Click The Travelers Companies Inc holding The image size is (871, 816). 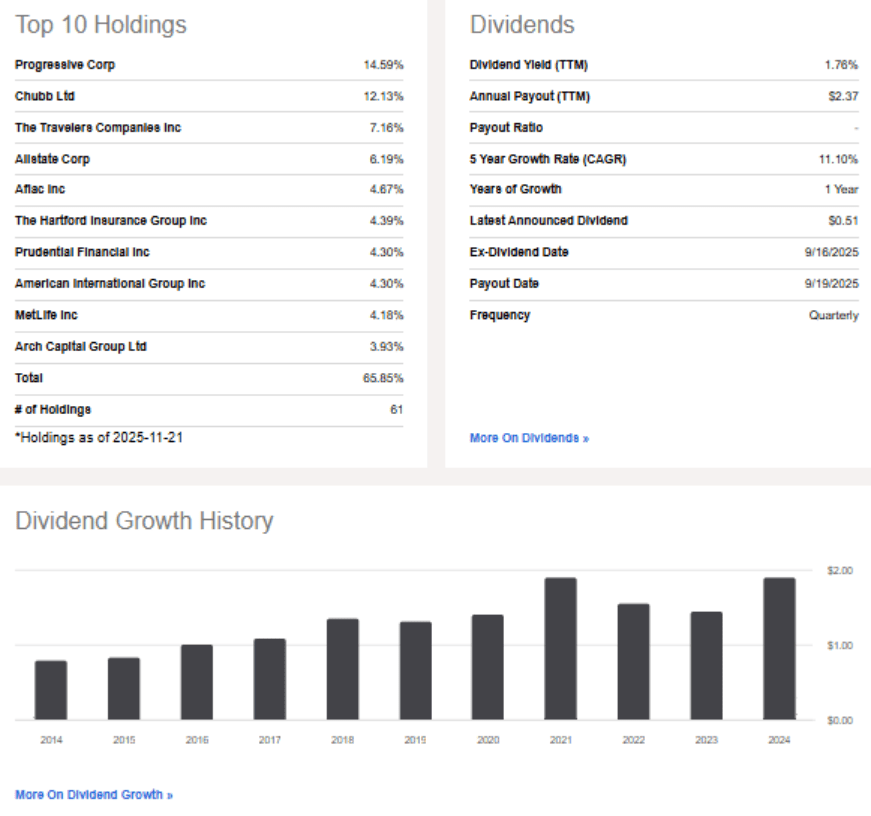[x=98, y=128]
